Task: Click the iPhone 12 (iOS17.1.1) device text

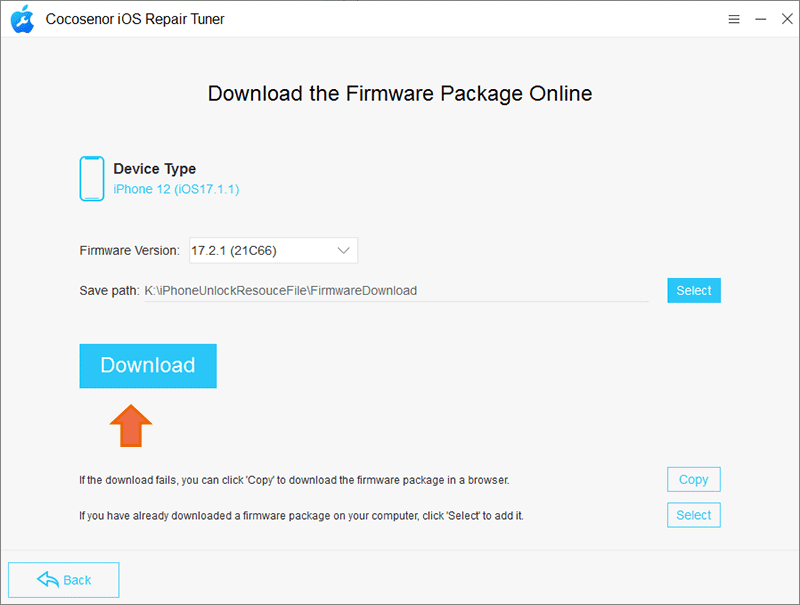Action: click(x=176, y=189)
